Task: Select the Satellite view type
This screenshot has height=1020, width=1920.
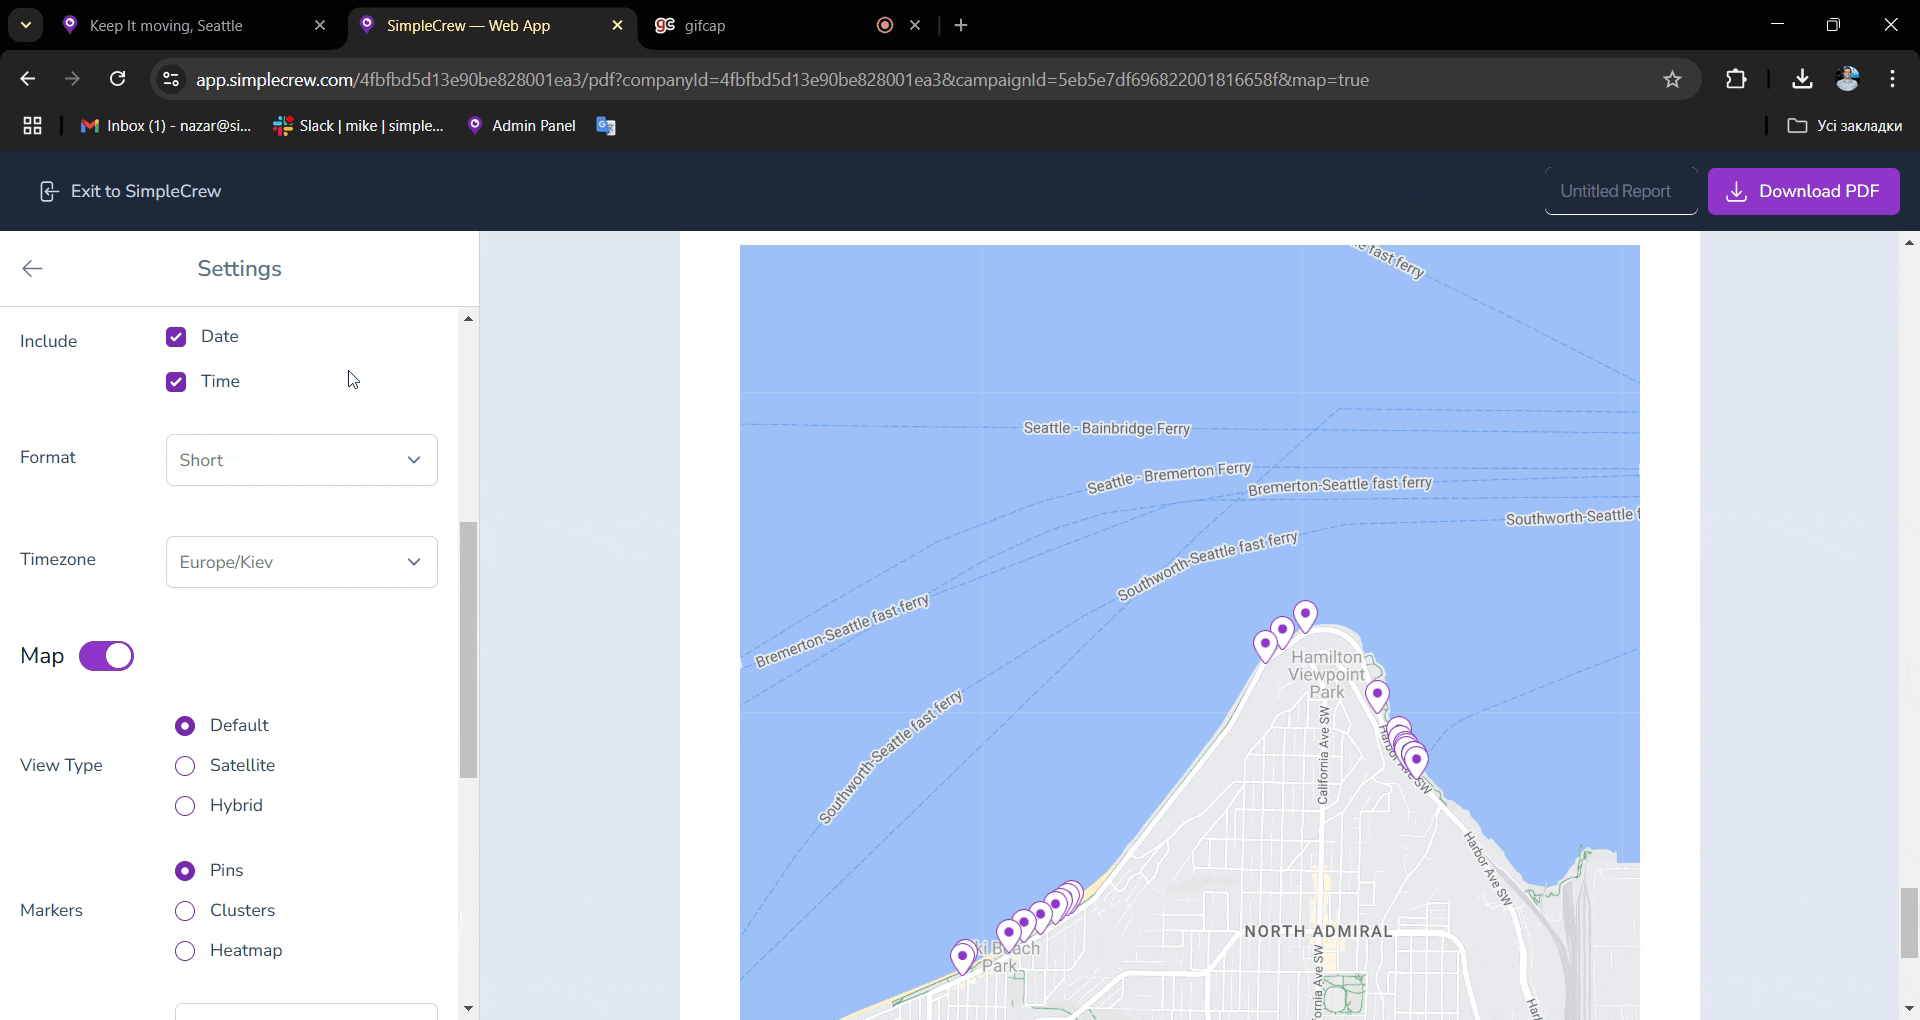Action: [x=185, y=766]
